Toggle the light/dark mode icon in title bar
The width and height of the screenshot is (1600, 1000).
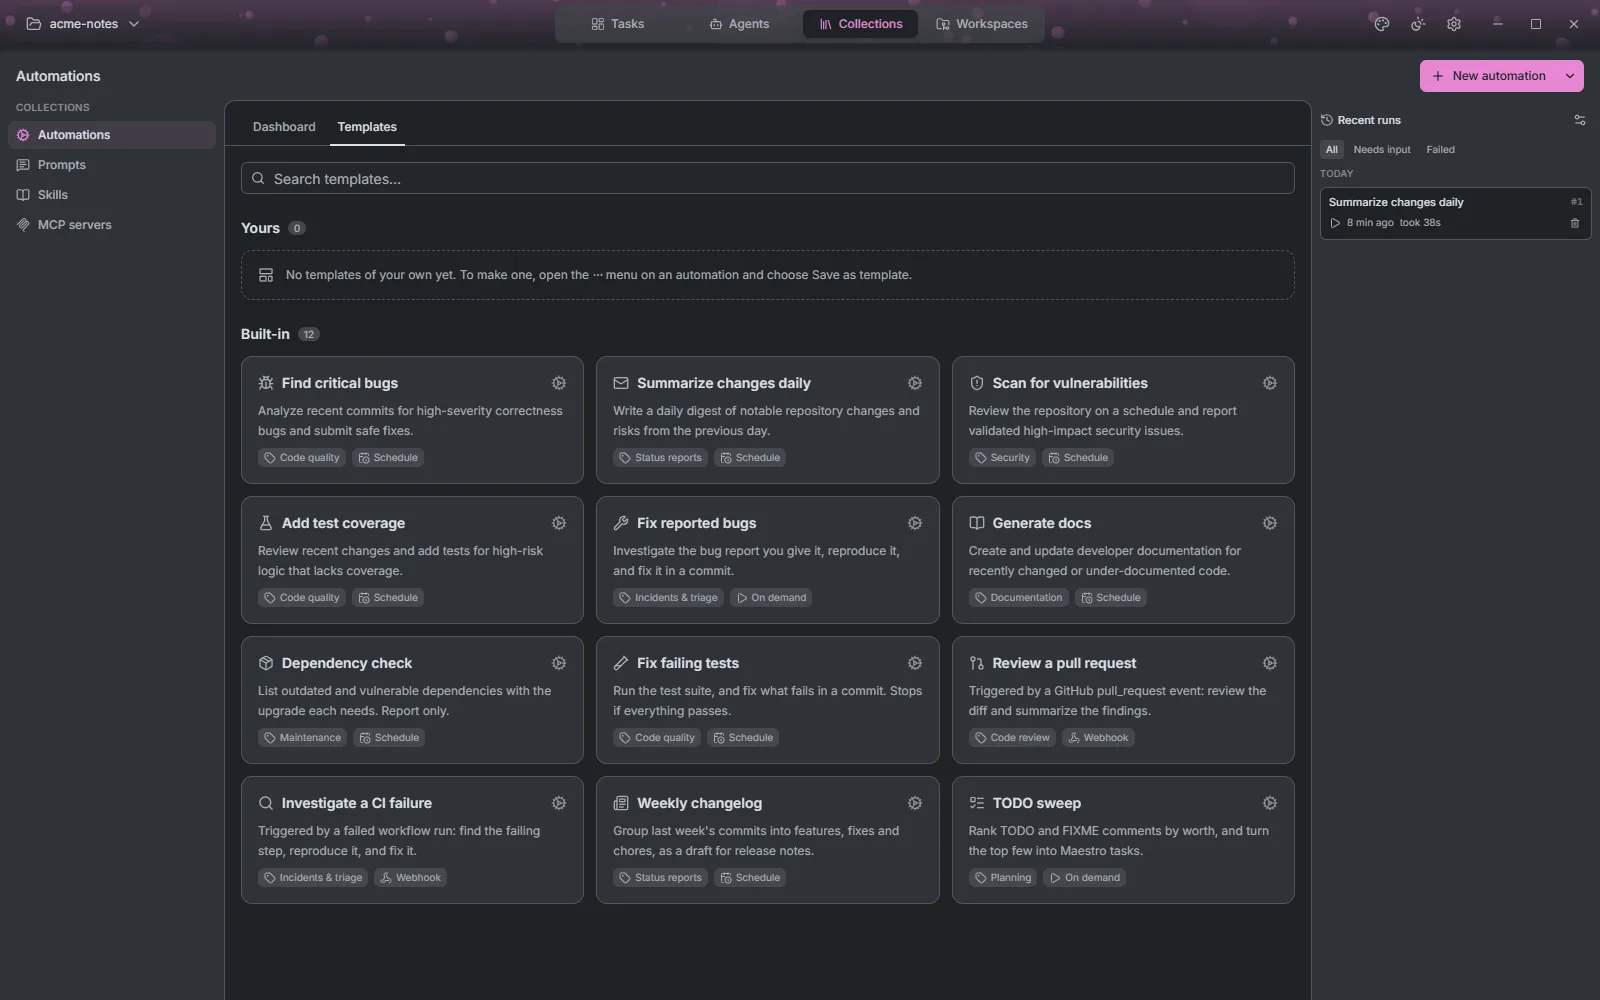[x=1418, y=24]
